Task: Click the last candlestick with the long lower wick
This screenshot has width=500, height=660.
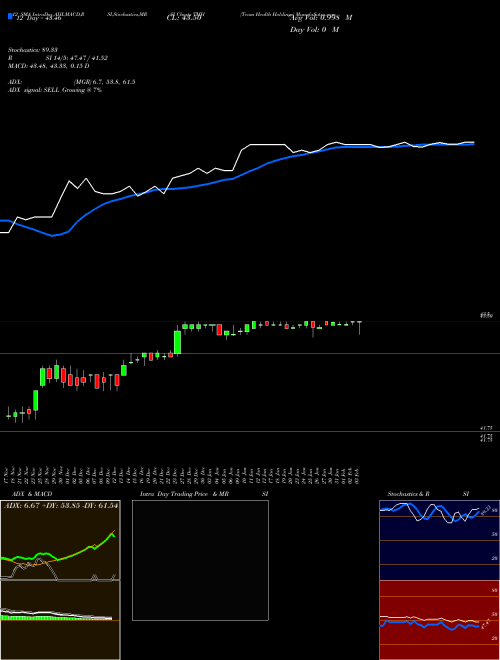Action: coord(359,328)
